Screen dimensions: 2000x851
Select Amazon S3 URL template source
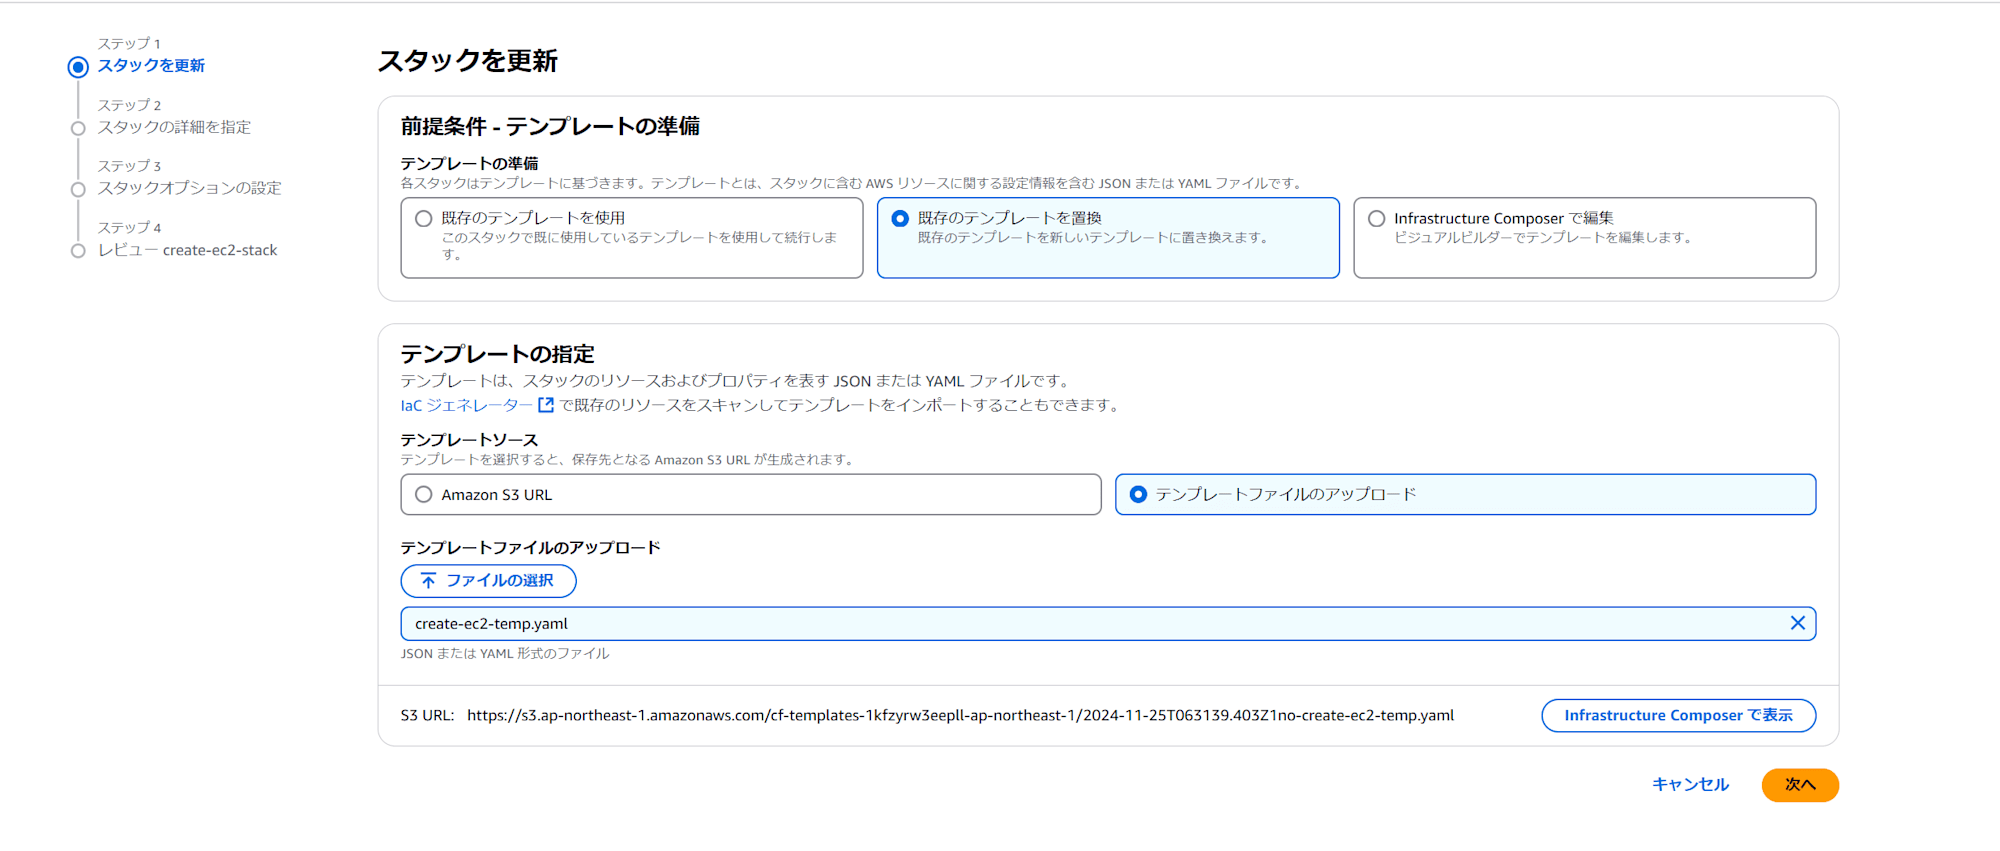pyautogui.click(x=424, y=494)
